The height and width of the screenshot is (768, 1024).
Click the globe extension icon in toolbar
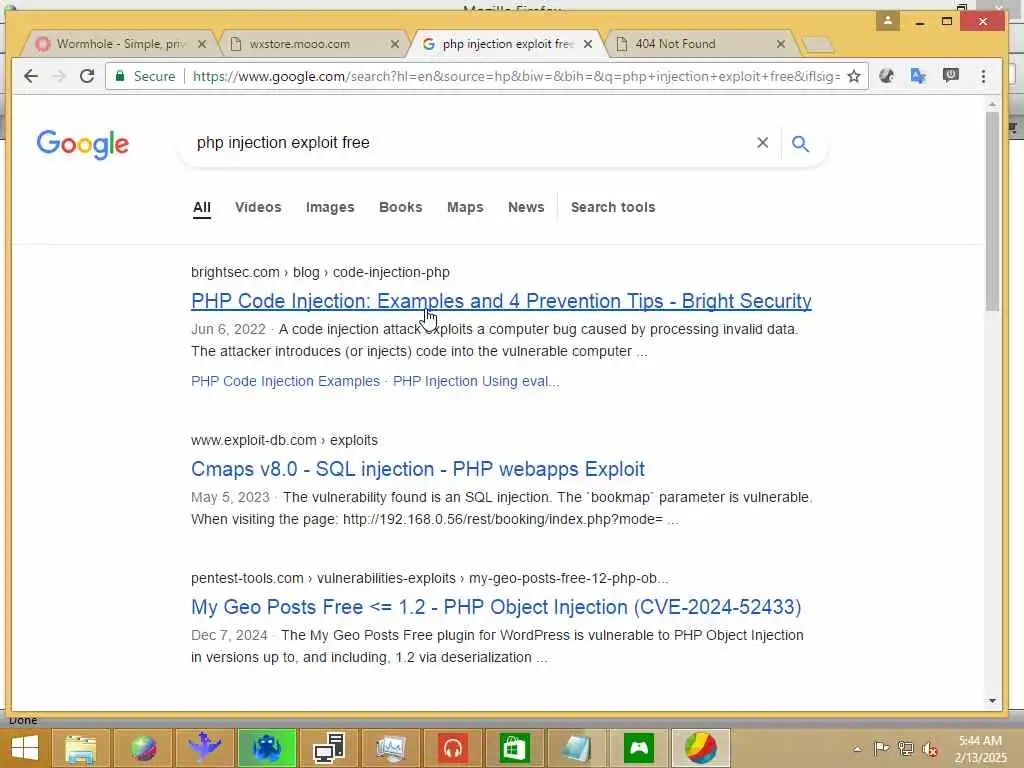pyautogui.click(x=886, y=76)
